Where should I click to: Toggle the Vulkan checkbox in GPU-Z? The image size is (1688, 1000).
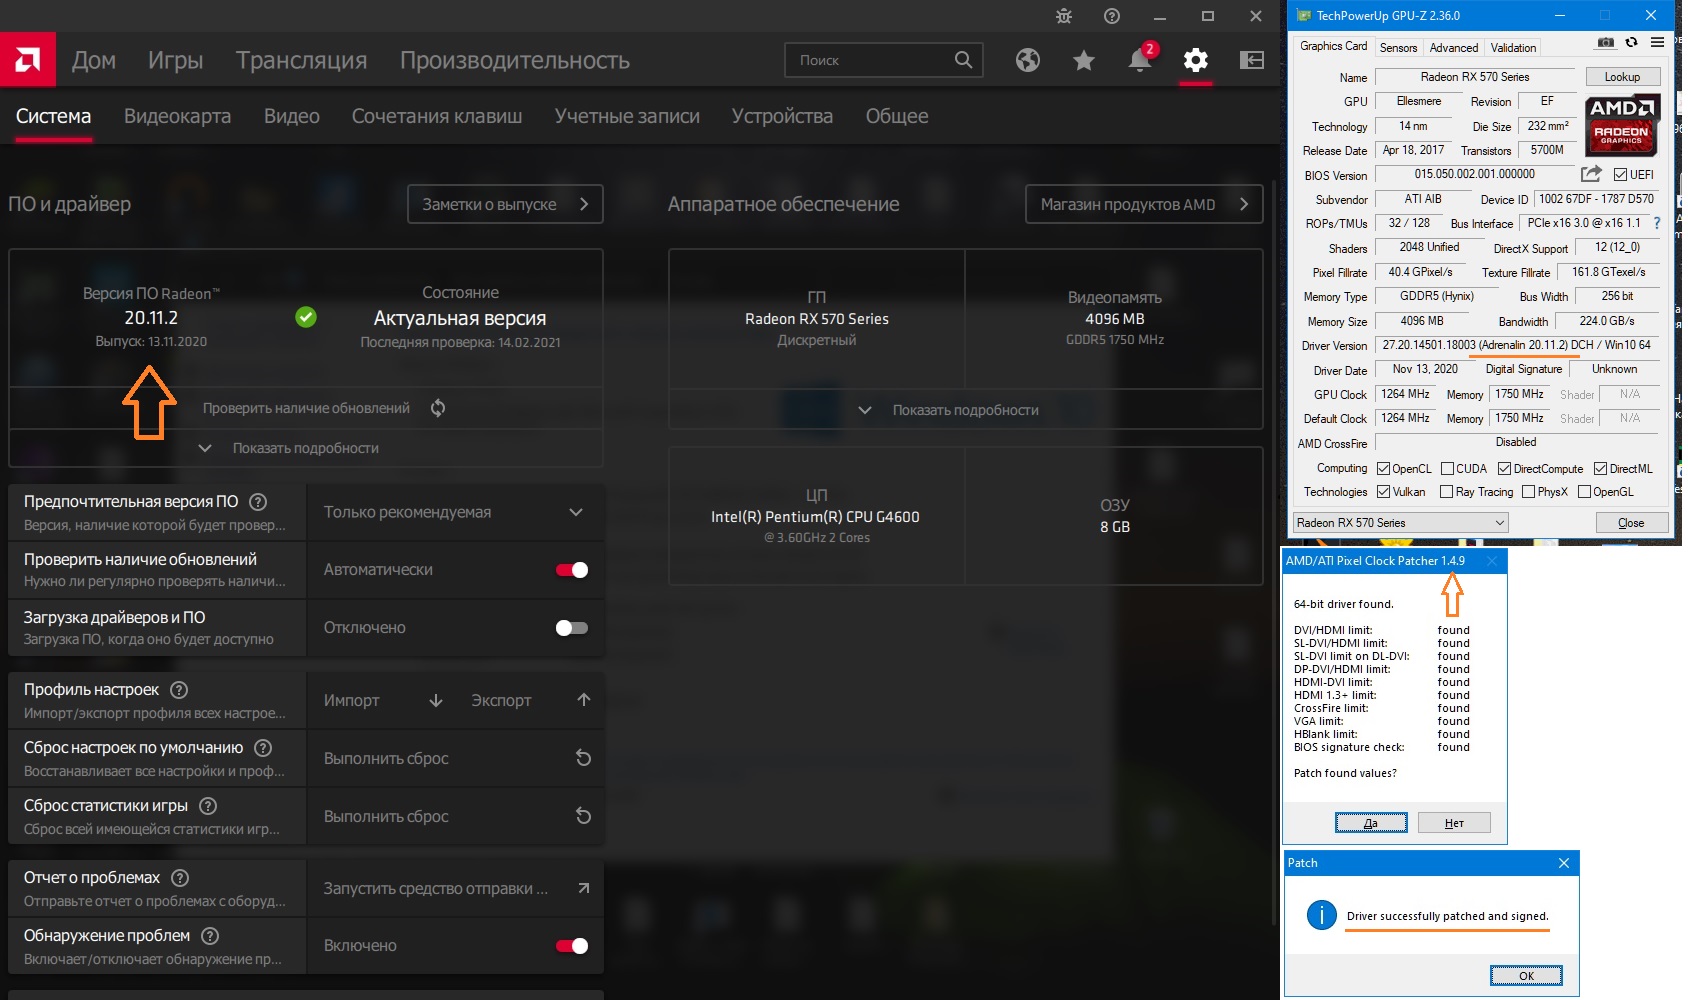[1384, 492]
